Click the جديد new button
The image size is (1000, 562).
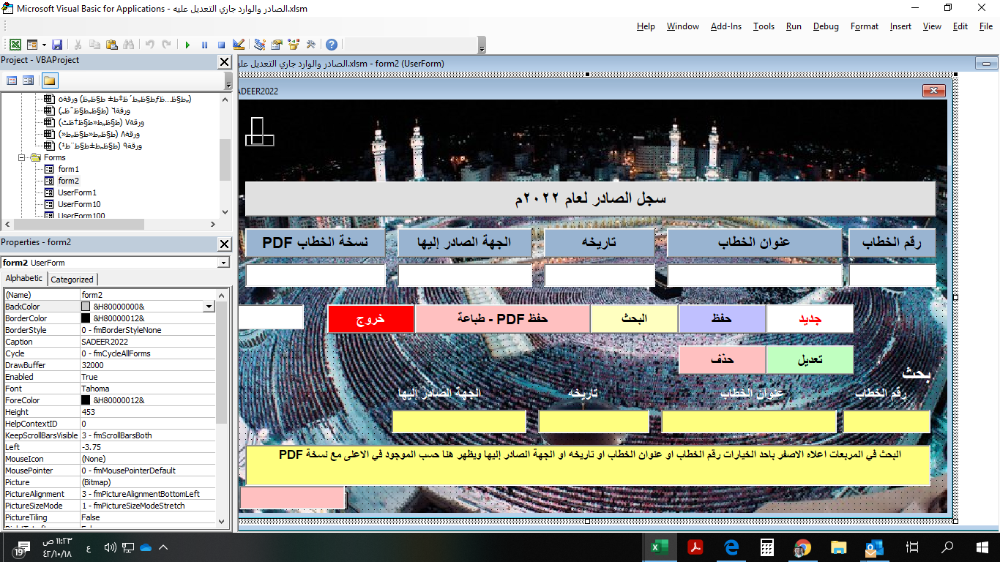pyautogui.click(x=809, y=319)
